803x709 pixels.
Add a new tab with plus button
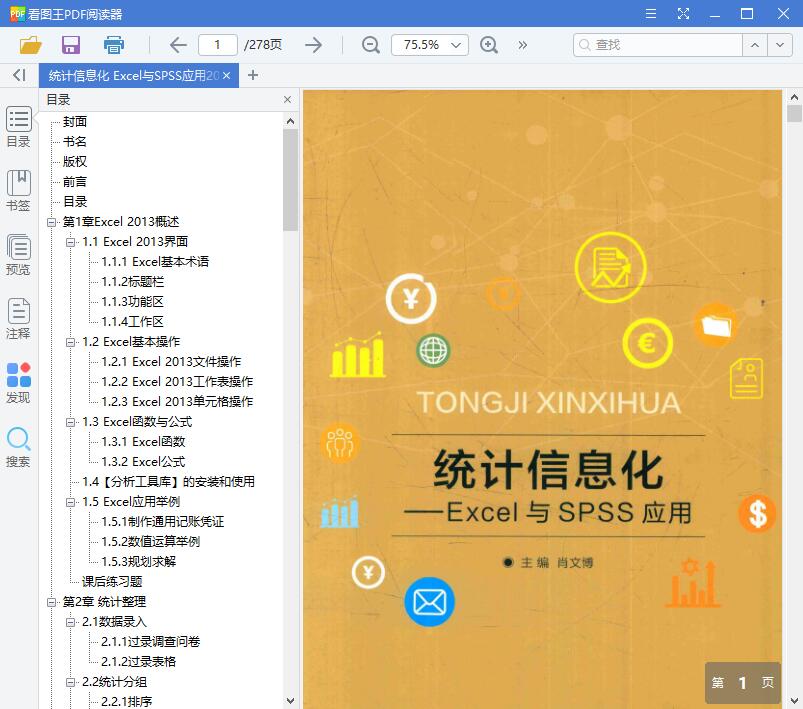click(x=252, y=75)
